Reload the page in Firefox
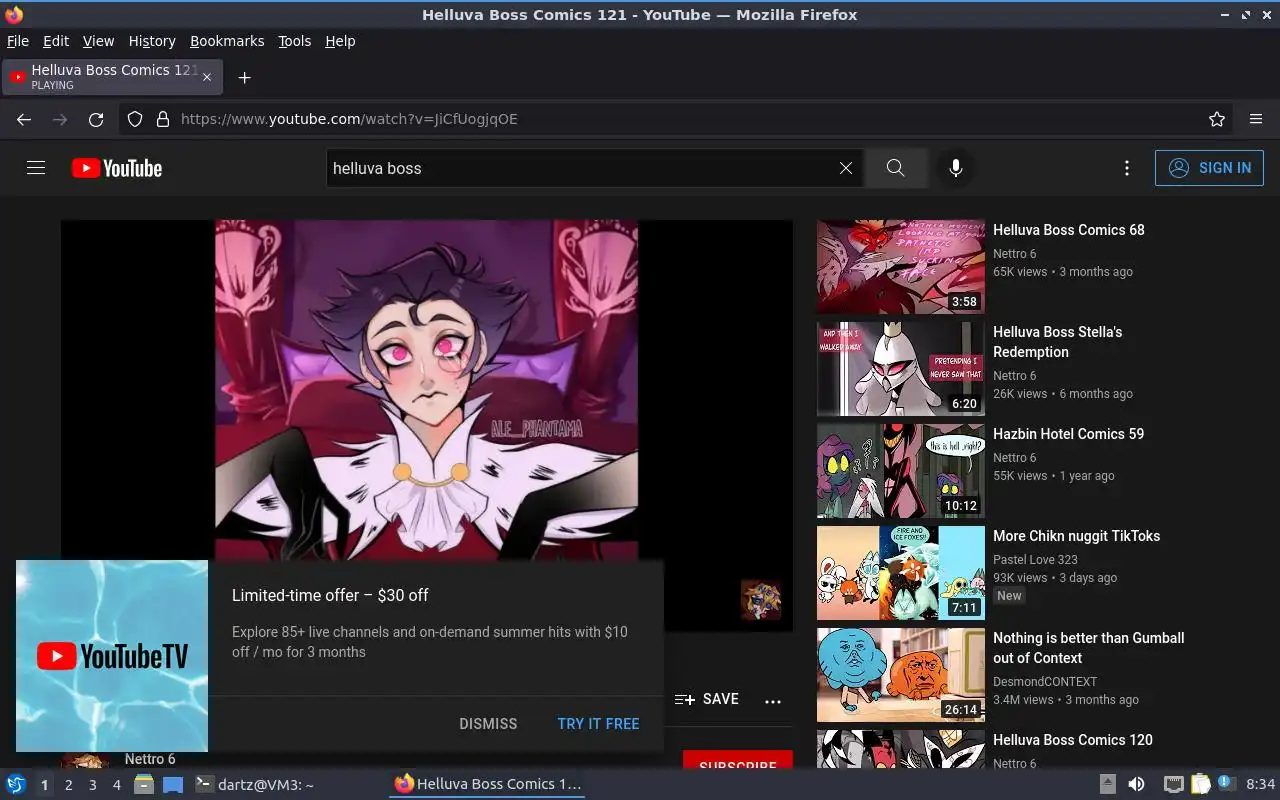Screen dimensions: 1280x800 [96, 119]
